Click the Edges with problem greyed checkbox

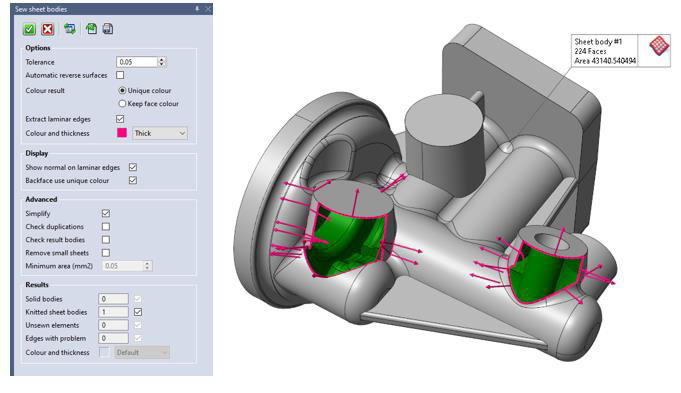[138, 338]
